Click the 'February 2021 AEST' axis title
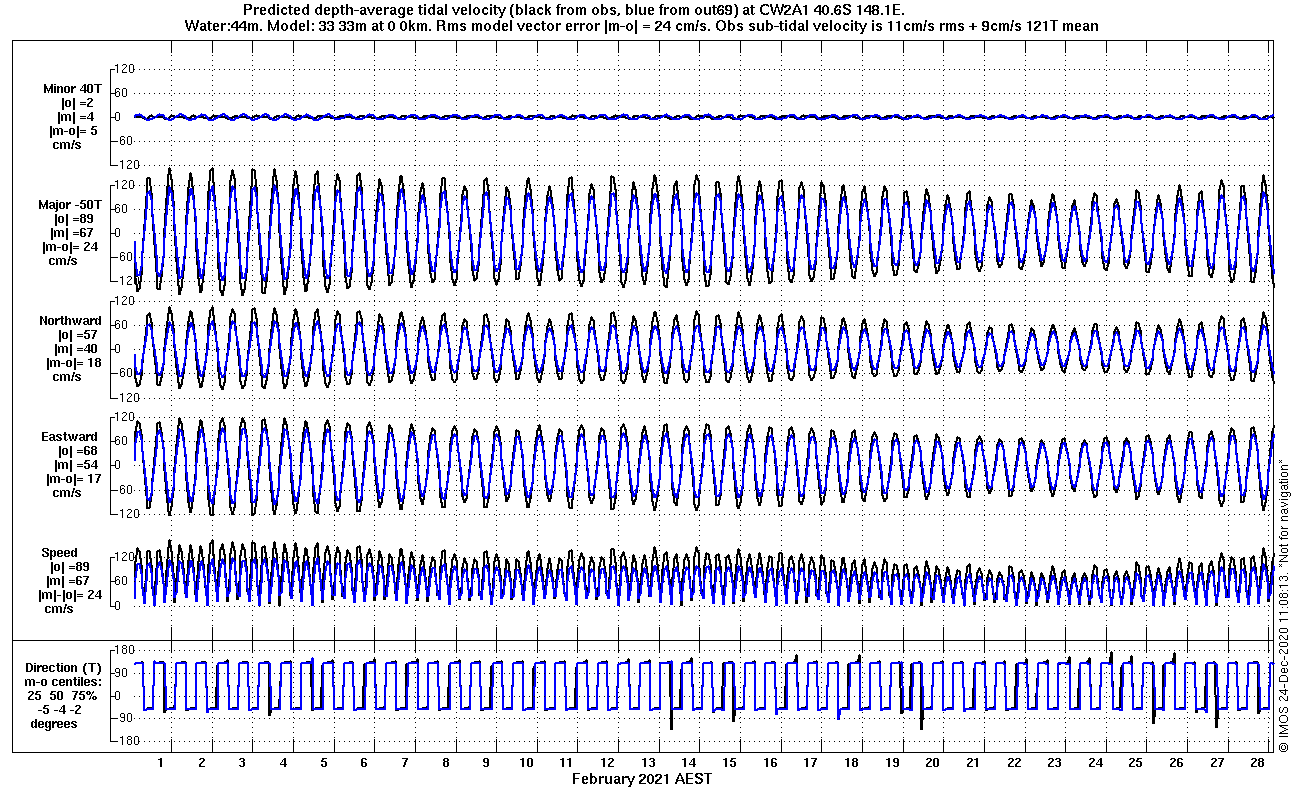Screen dimensions: 1300x800 click(642, 779)
